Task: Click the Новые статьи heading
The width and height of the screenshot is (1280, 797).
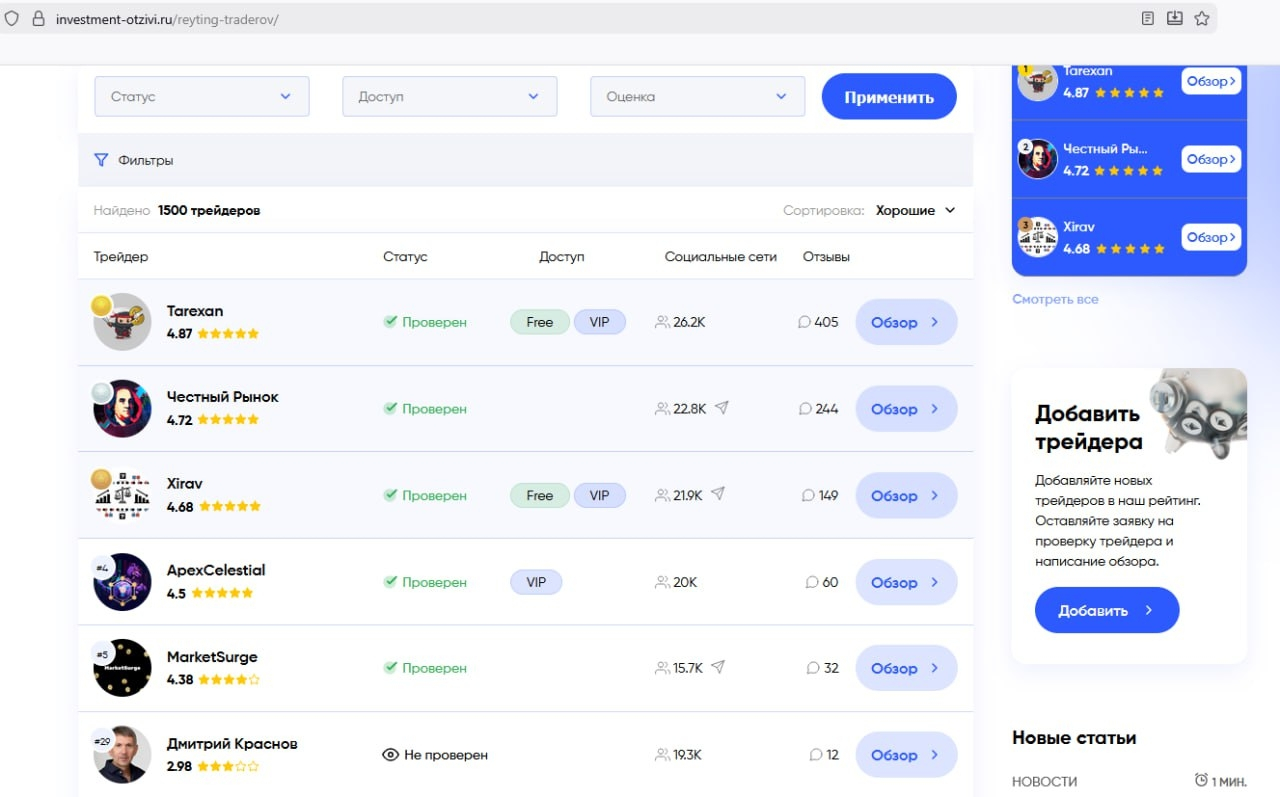Action: tap(1074, 738)
